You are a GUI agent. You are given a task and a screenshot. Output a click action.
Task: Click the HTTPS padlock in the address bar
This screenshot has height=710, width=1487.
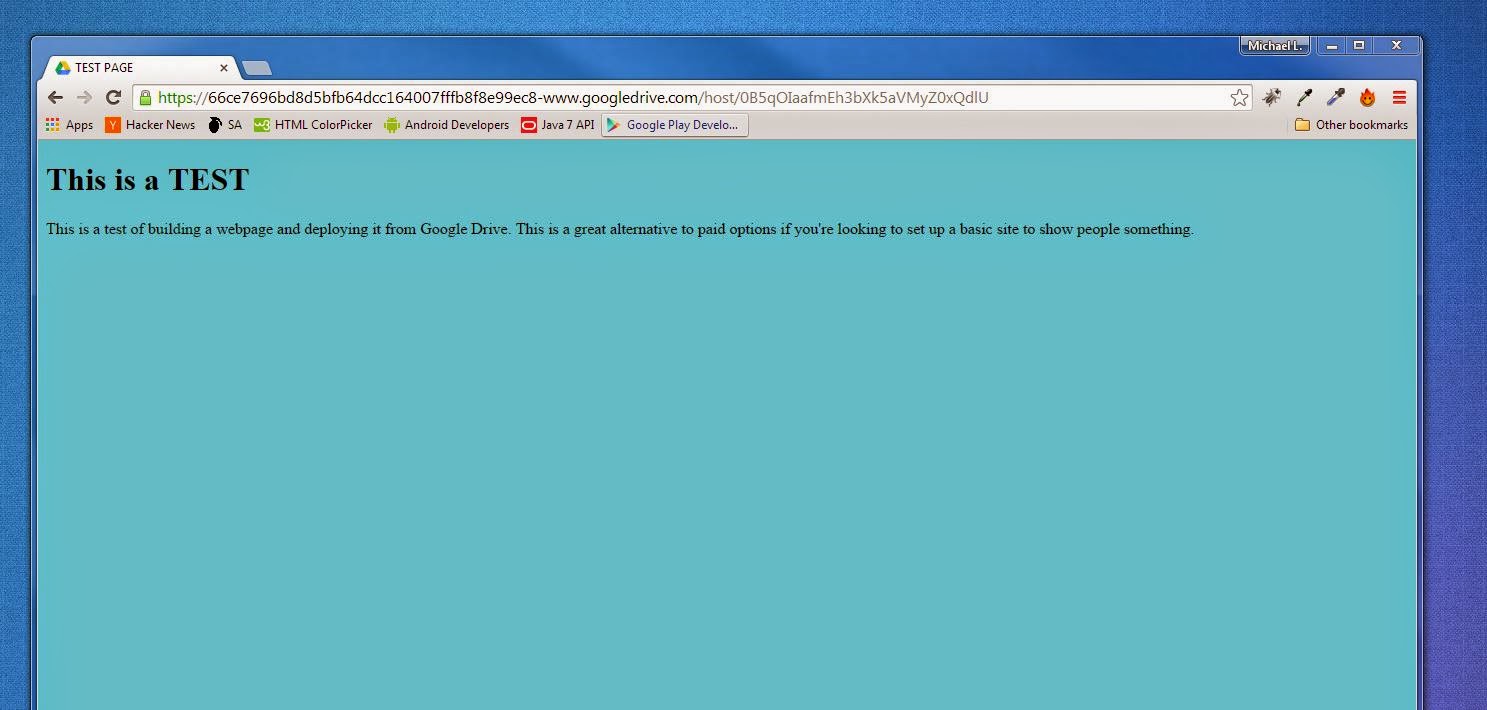click(144, 97)
